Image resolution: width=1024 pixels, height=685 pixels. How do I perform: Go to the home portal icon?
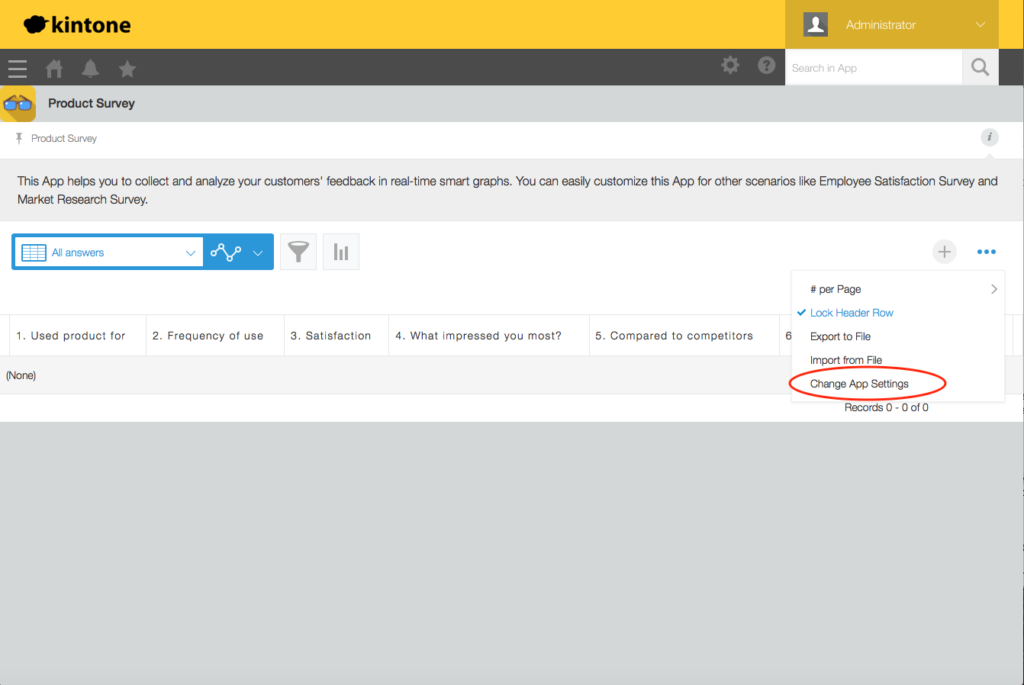pyautogui.click(x=55, y=69)
